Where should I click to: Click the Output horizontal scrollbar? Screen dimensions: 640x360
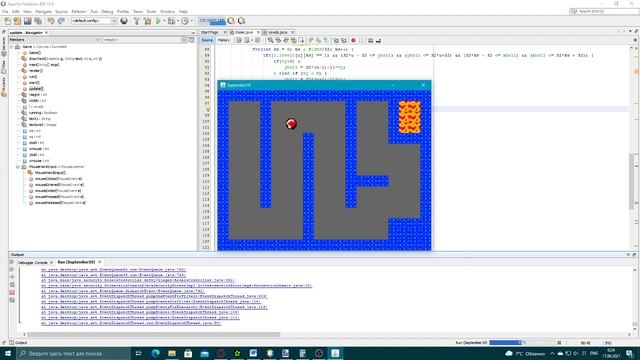pos(153,334)
